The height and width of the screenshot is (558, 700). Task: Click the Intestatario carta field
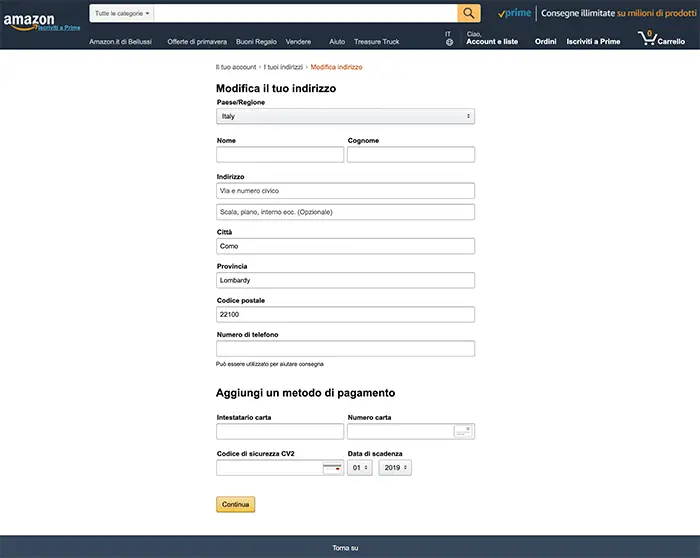click(280, 432)
